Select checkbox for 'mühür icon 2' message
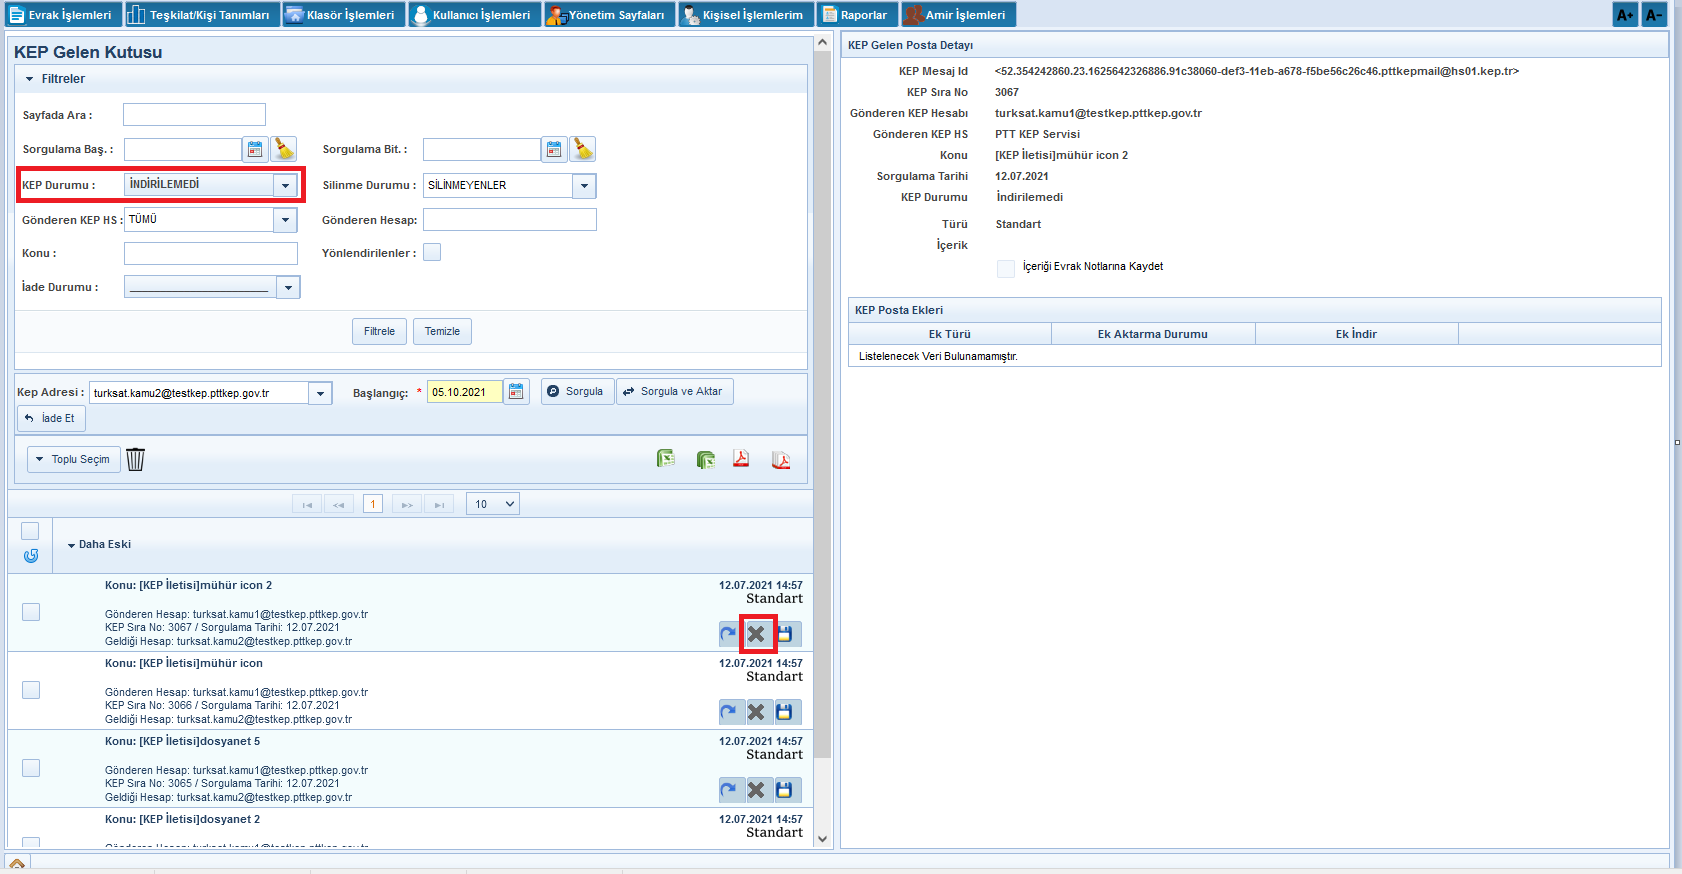The image size is (1682, 874). 31,612
